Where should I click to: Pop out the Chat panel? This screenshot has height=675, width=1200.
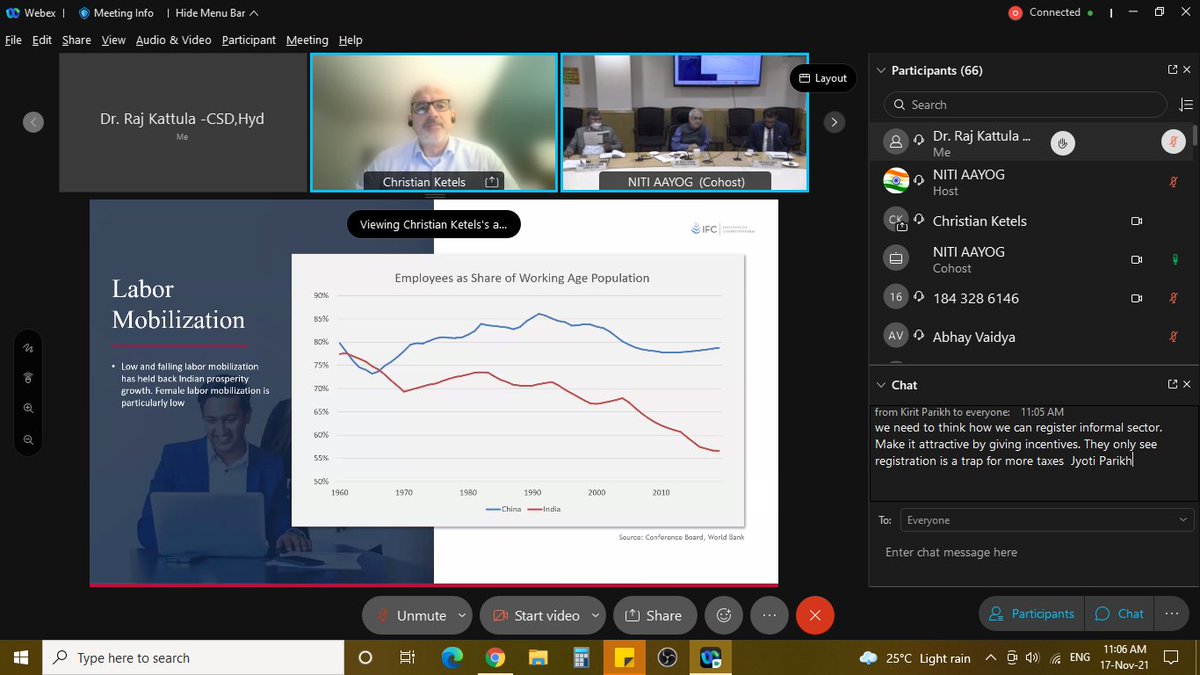coord(1172,384)
